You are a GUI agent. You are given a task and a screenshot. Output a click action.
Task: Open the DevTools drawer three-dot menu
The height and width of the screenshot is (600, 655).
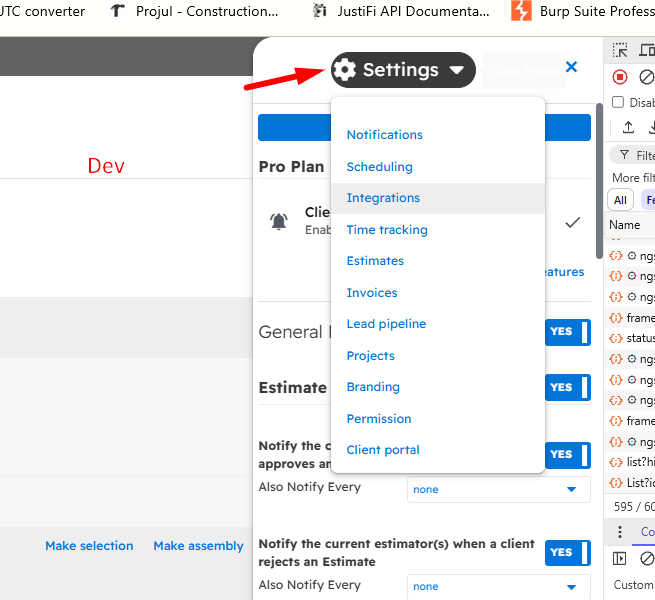(620, 531)
